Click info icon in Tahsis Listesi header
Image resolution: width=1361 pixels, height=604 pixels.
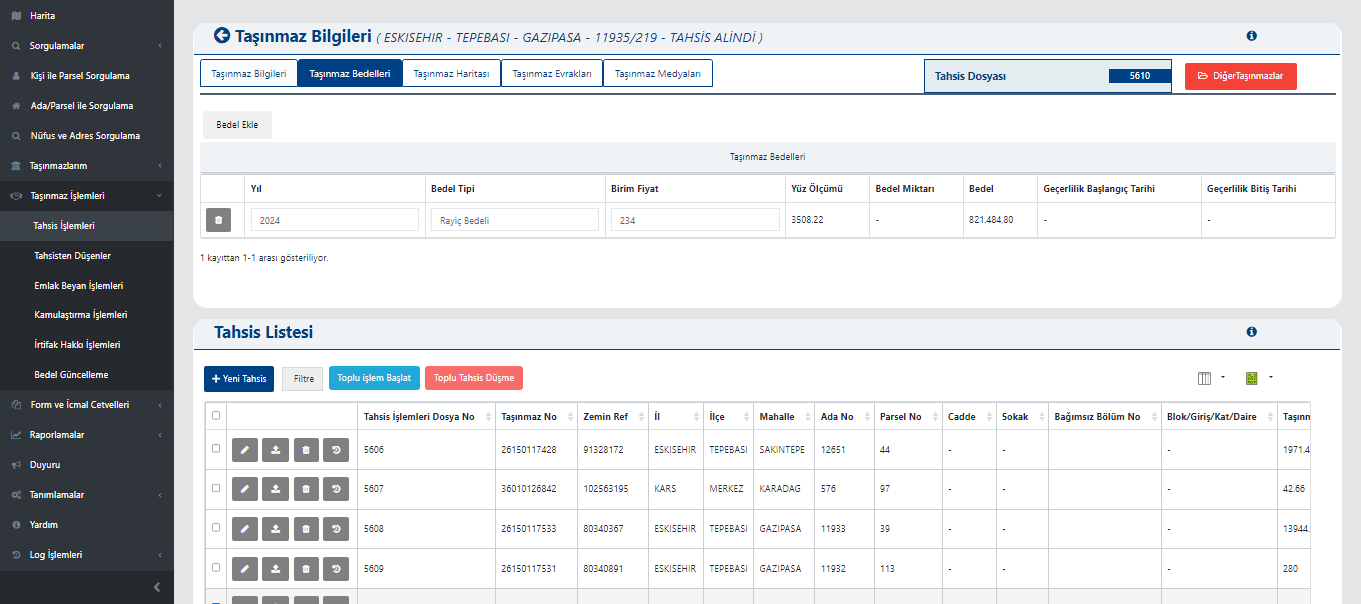pos(1251,332)
